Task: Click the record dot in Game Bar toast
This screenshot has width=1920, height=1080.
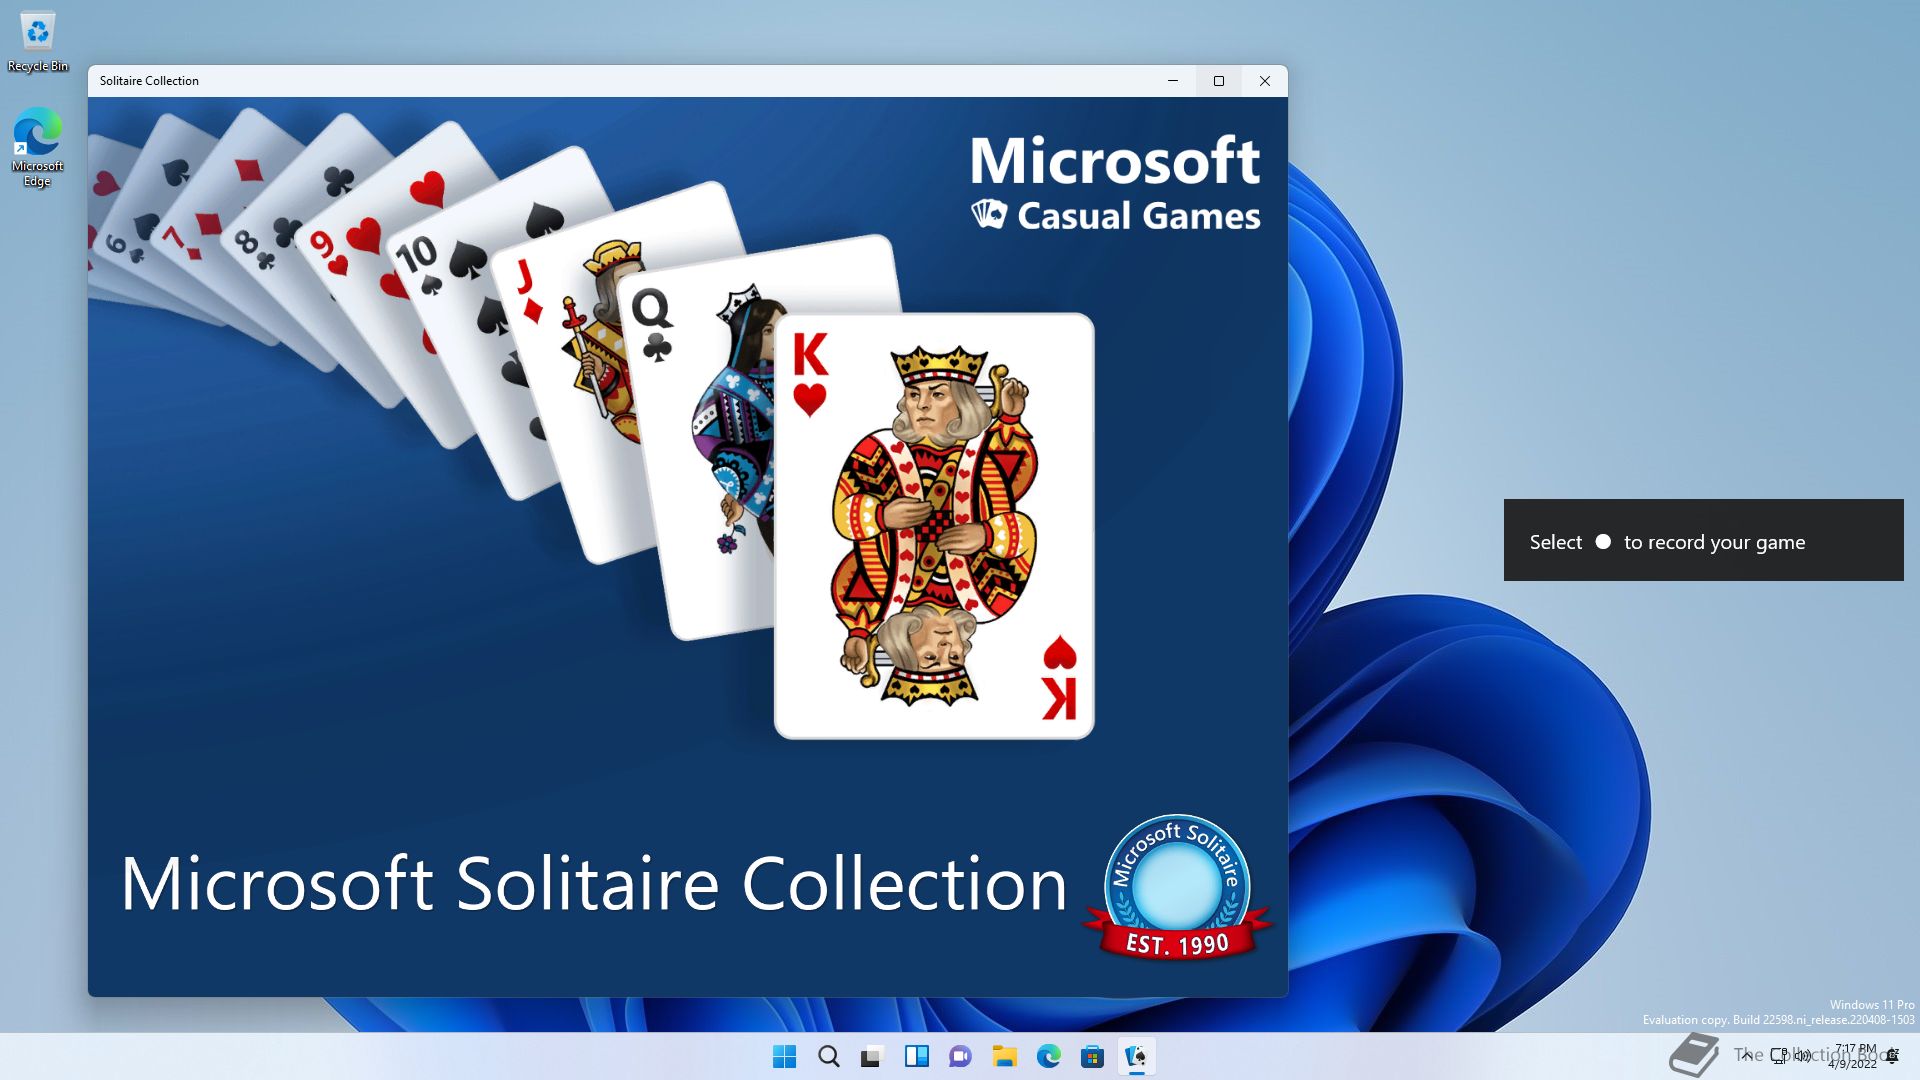Action: pyautogui.click(x=1603, y=541)
